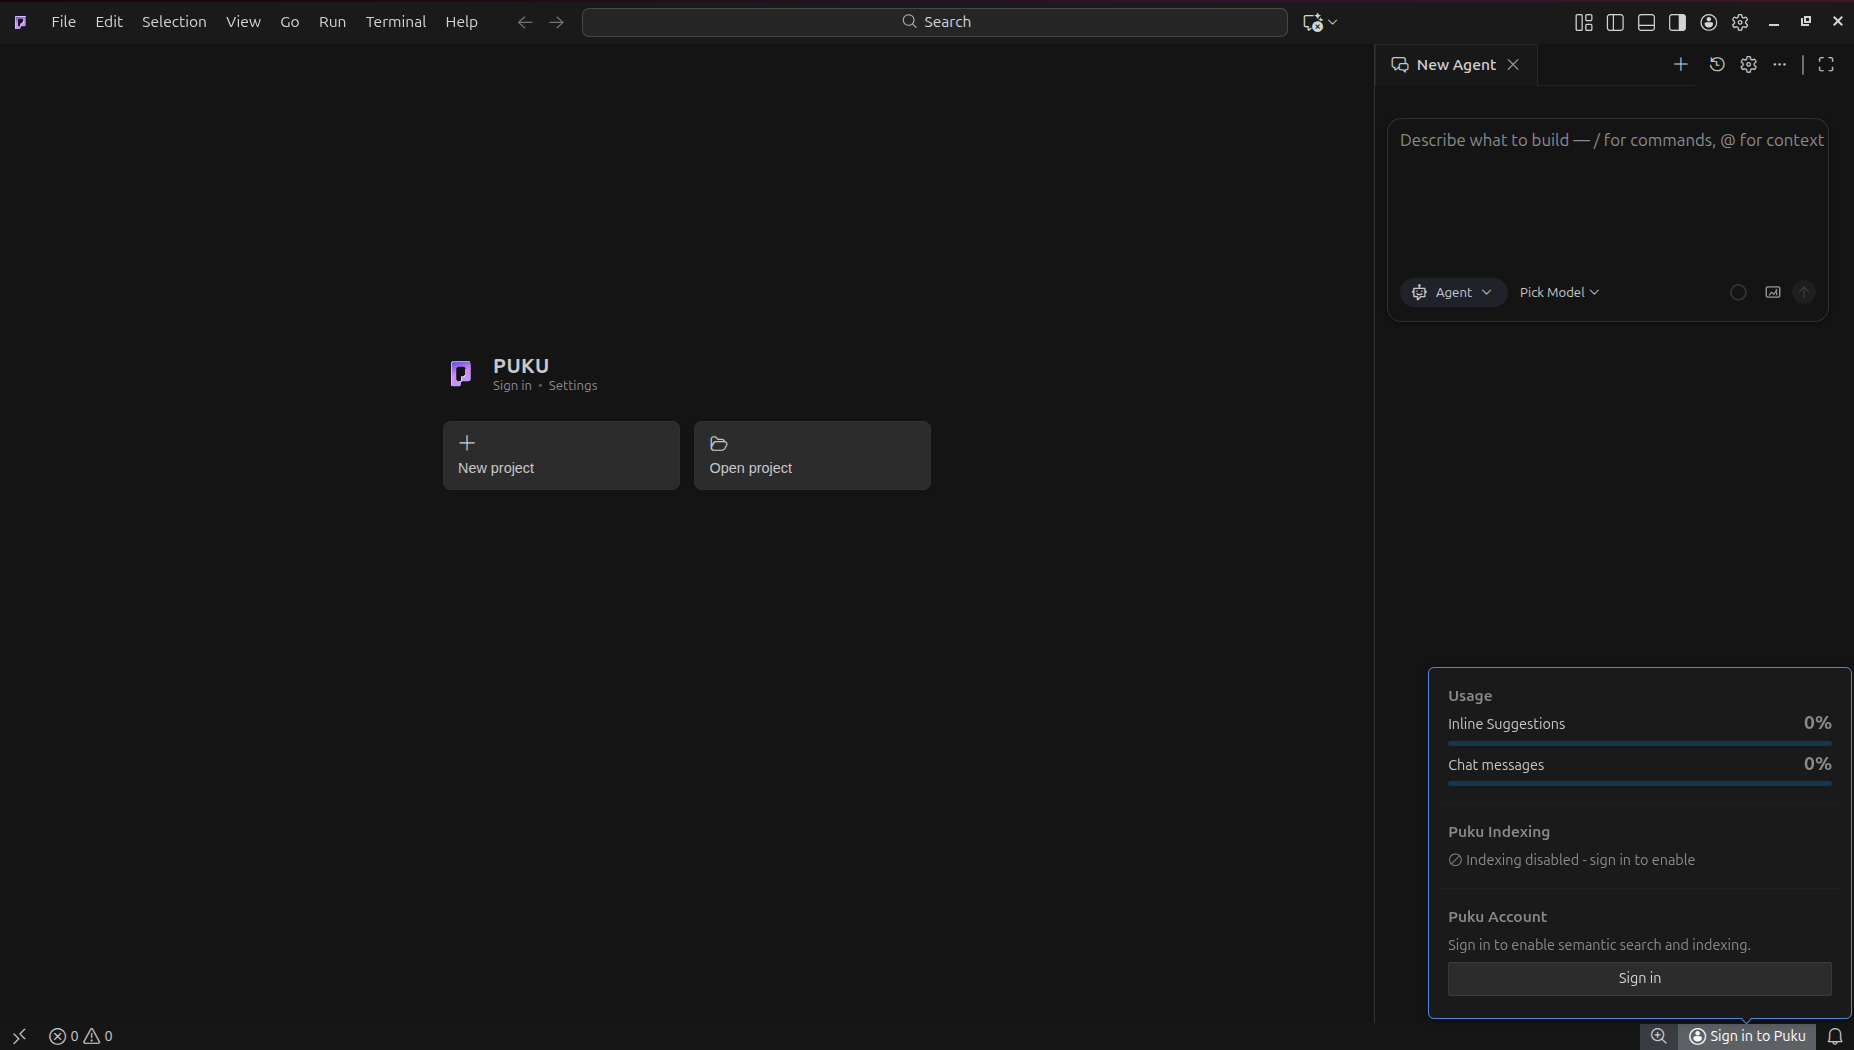
Task: Open the Accounts icon in title bar
Action: [1709, 22]
